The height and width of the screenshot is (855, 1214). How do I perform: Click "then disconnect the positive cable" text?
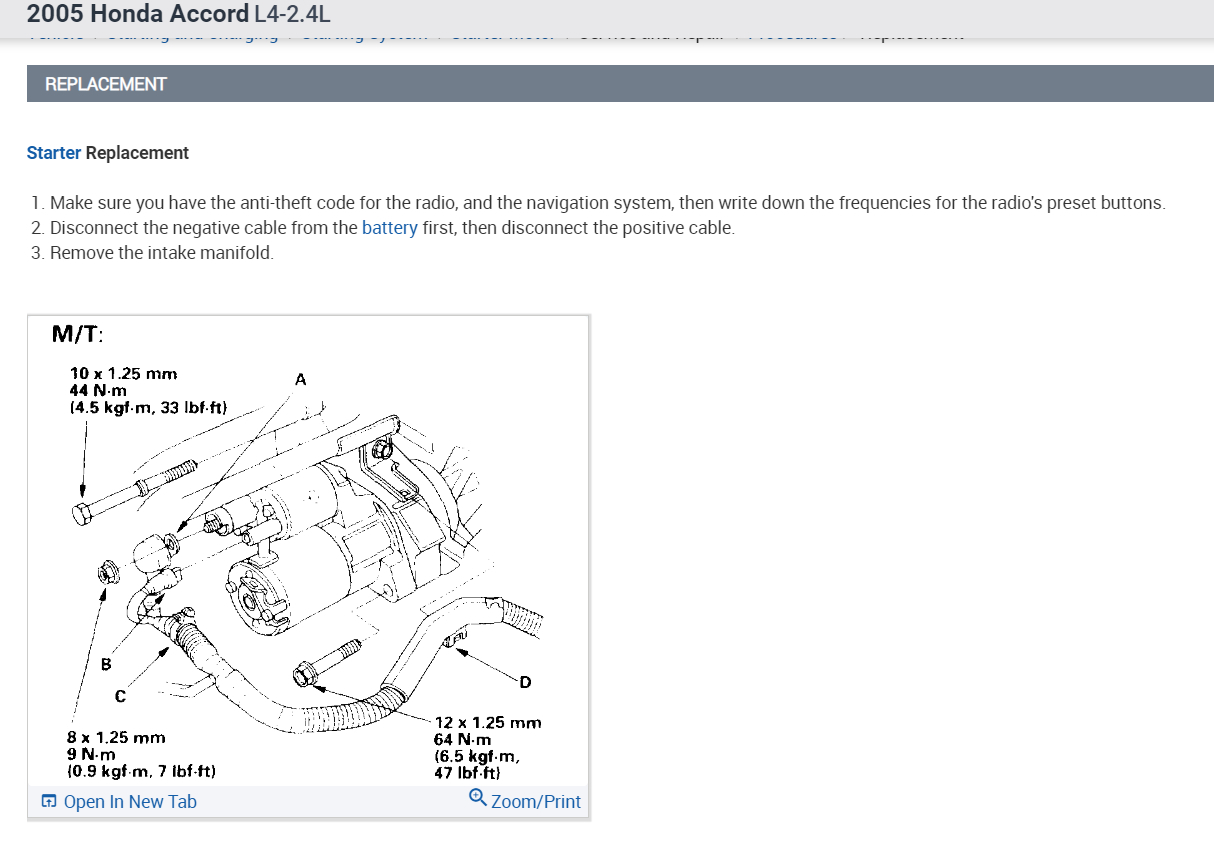pos(598,227)
